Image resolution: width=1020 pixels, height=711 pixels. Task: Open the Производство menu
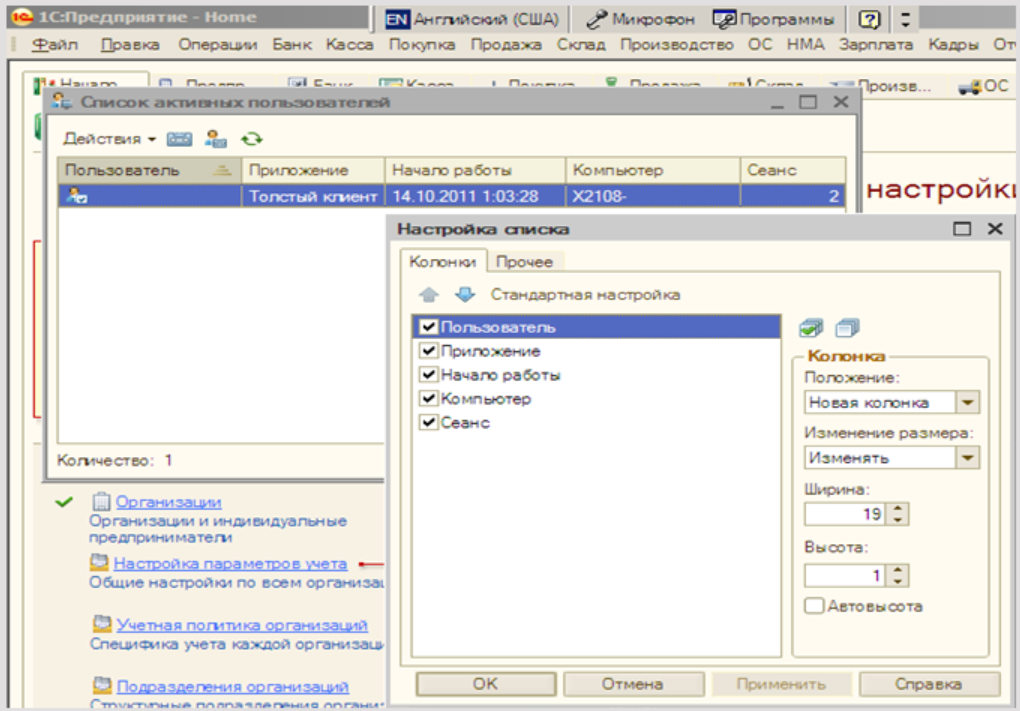(x=677, y=45)
